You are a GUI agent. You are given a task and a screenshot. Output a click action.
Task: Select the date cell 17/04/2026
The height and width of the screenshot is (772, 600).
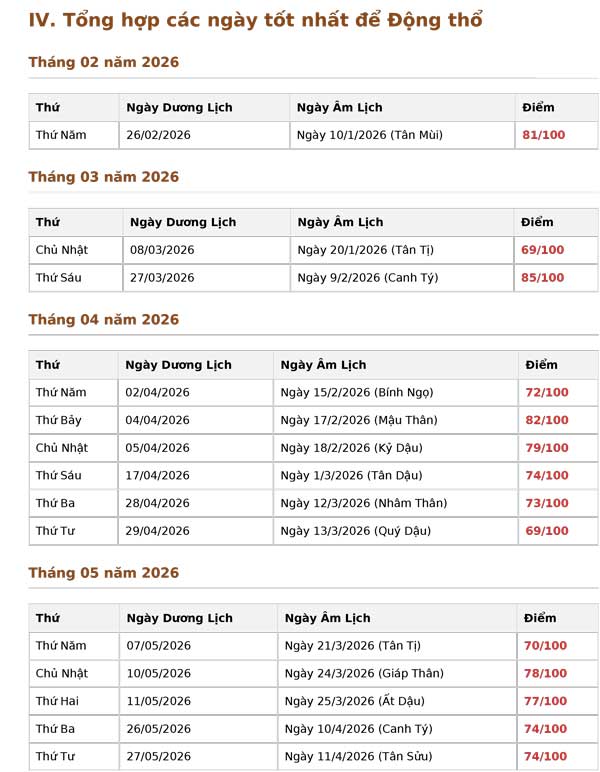pos(157,476)
